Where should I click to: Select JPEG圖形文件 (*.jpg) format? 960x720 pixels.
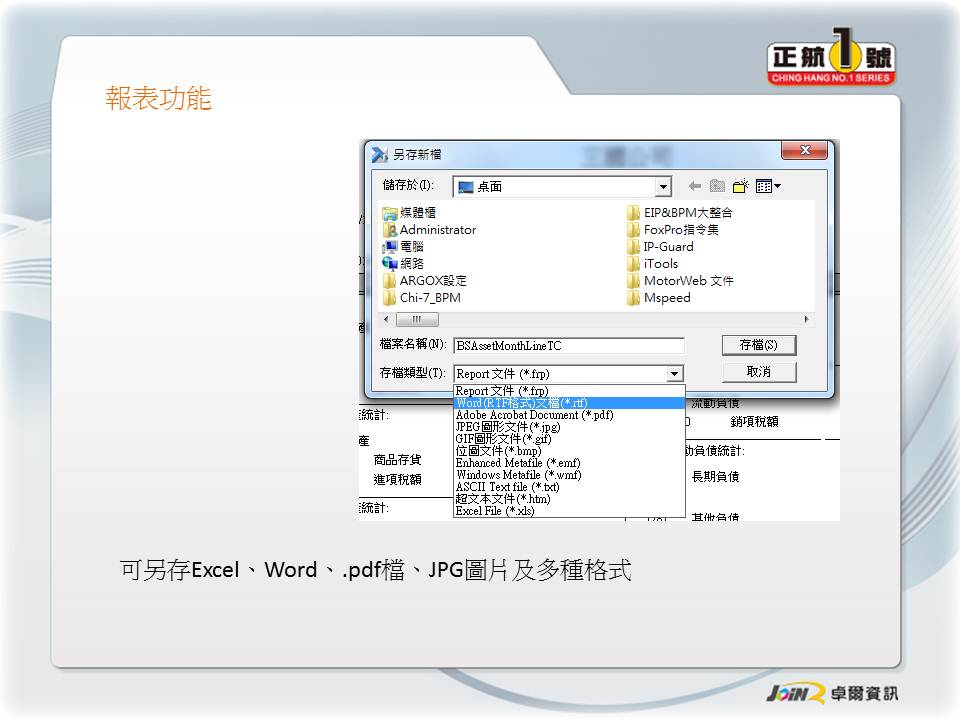pyautogui.click(x=507, y=427)
